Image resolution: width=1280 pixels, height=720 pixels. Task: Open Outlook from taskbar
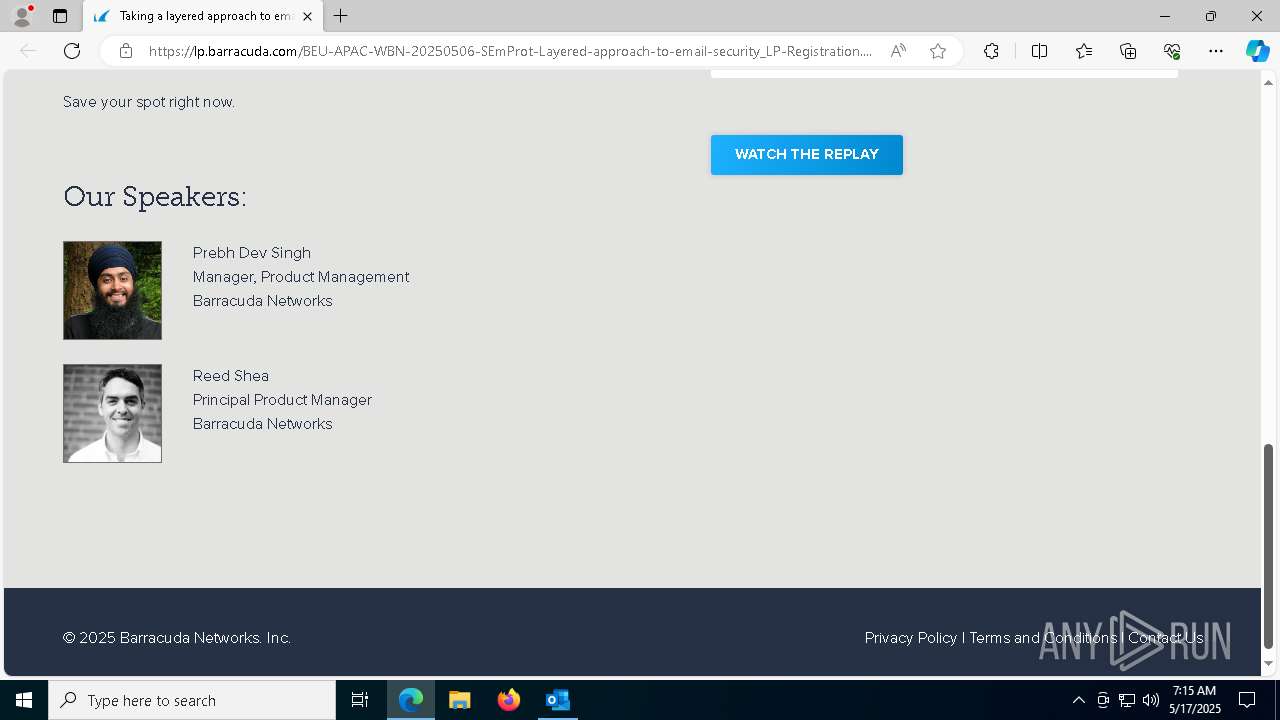tap(558, 700)
